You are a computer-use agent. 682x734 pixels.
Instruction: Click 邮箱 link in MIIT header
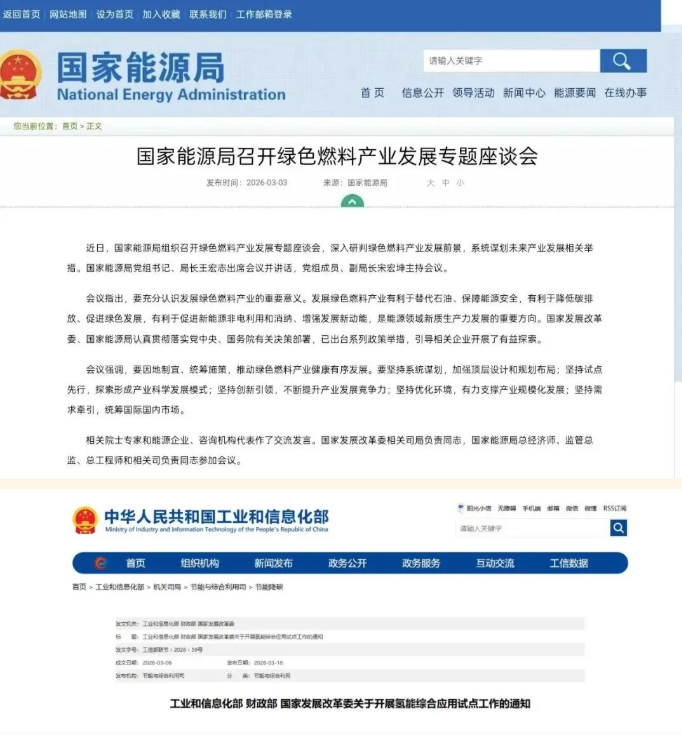[x=553, y=508]
